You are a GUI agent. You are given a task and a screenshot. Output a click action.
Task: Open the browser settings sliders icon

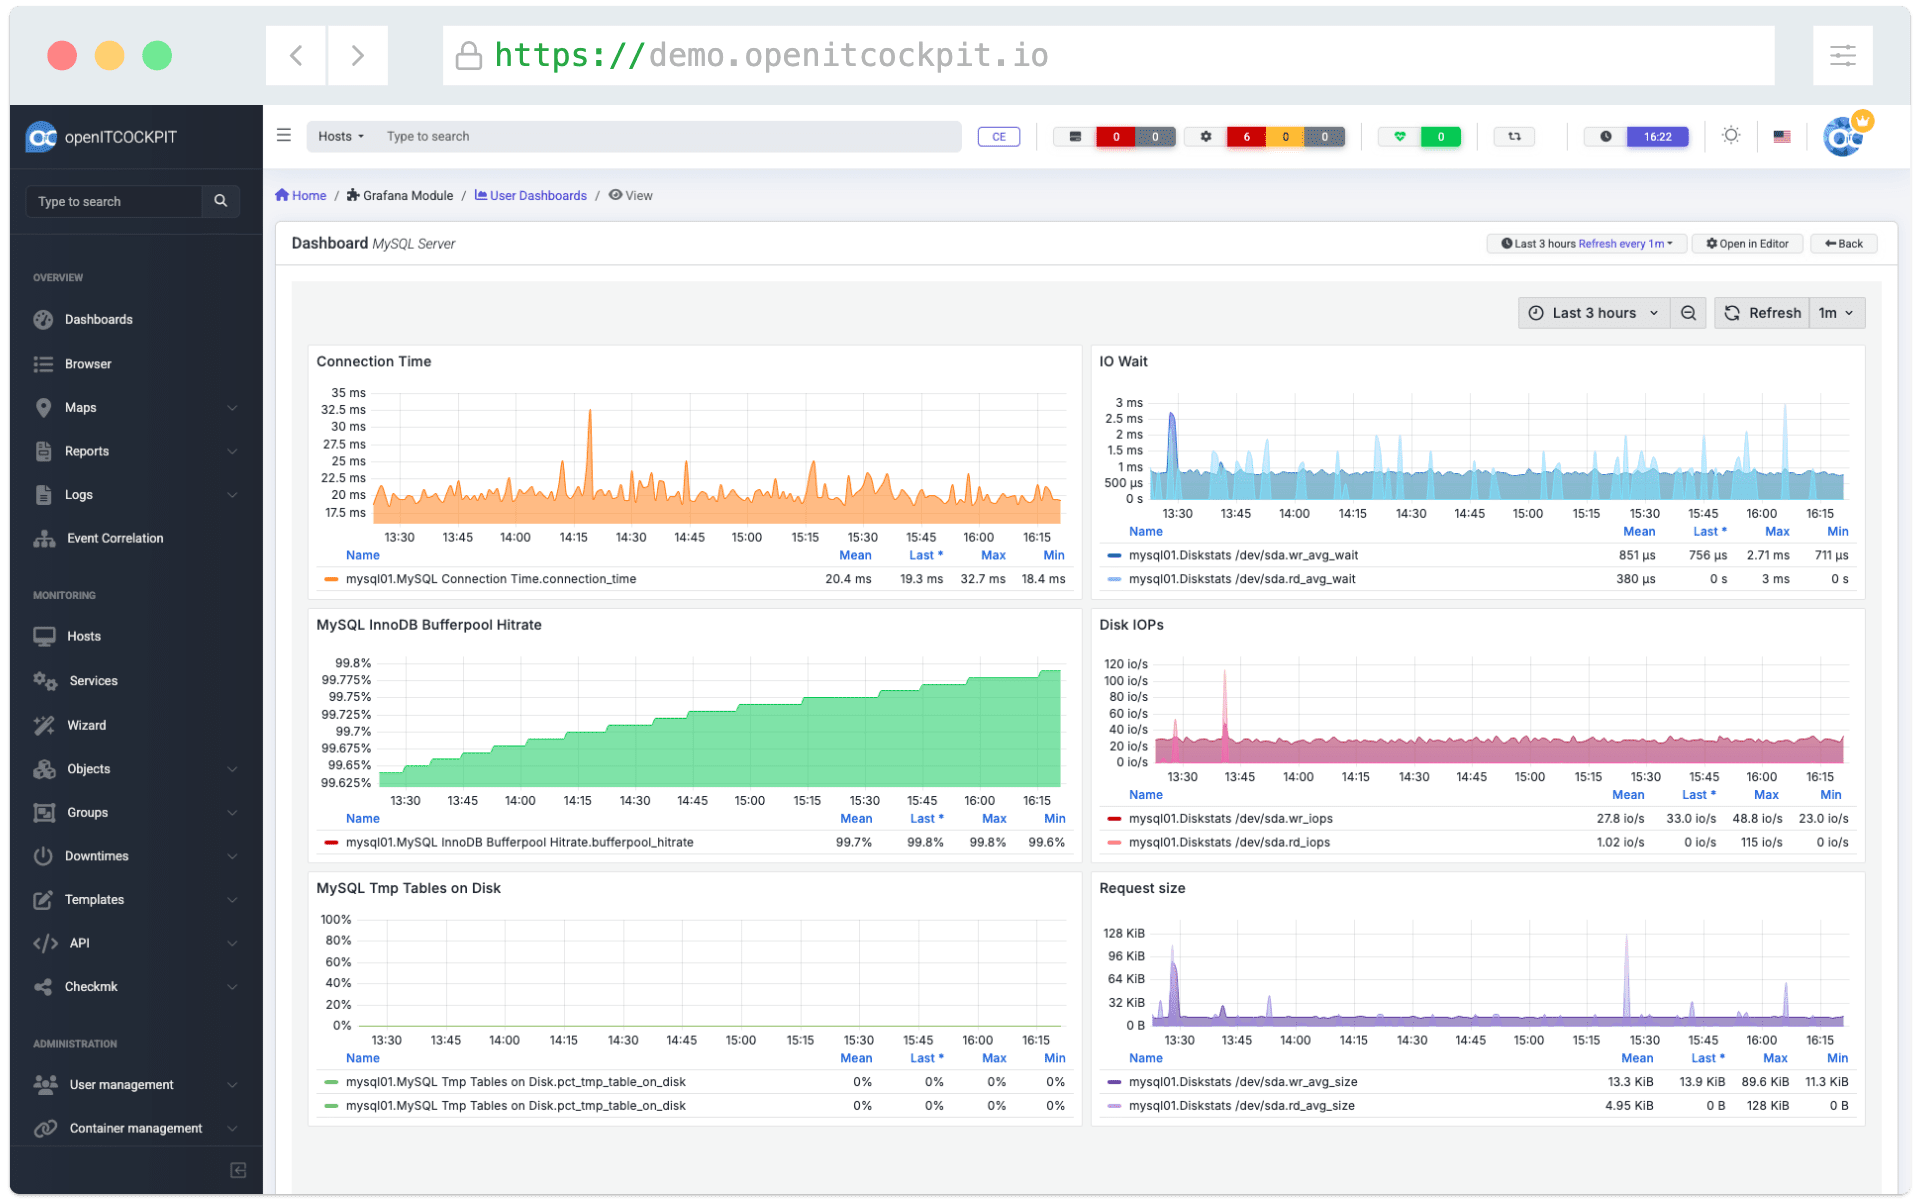click(x=1842, y=55)
